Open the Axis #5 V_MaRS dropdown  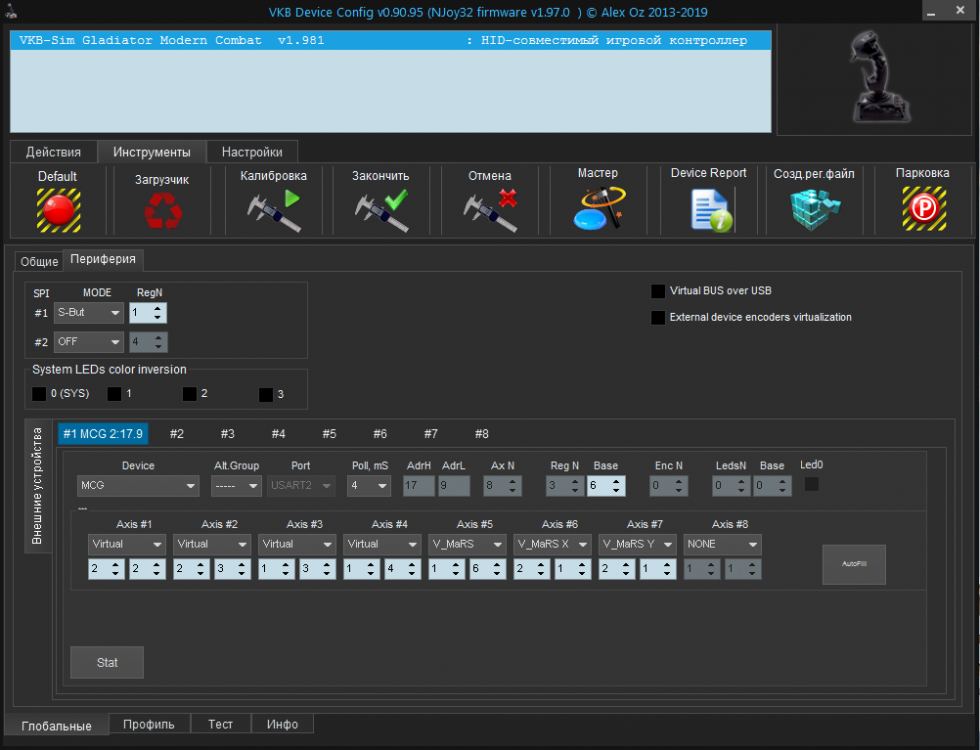pos(467,544)
